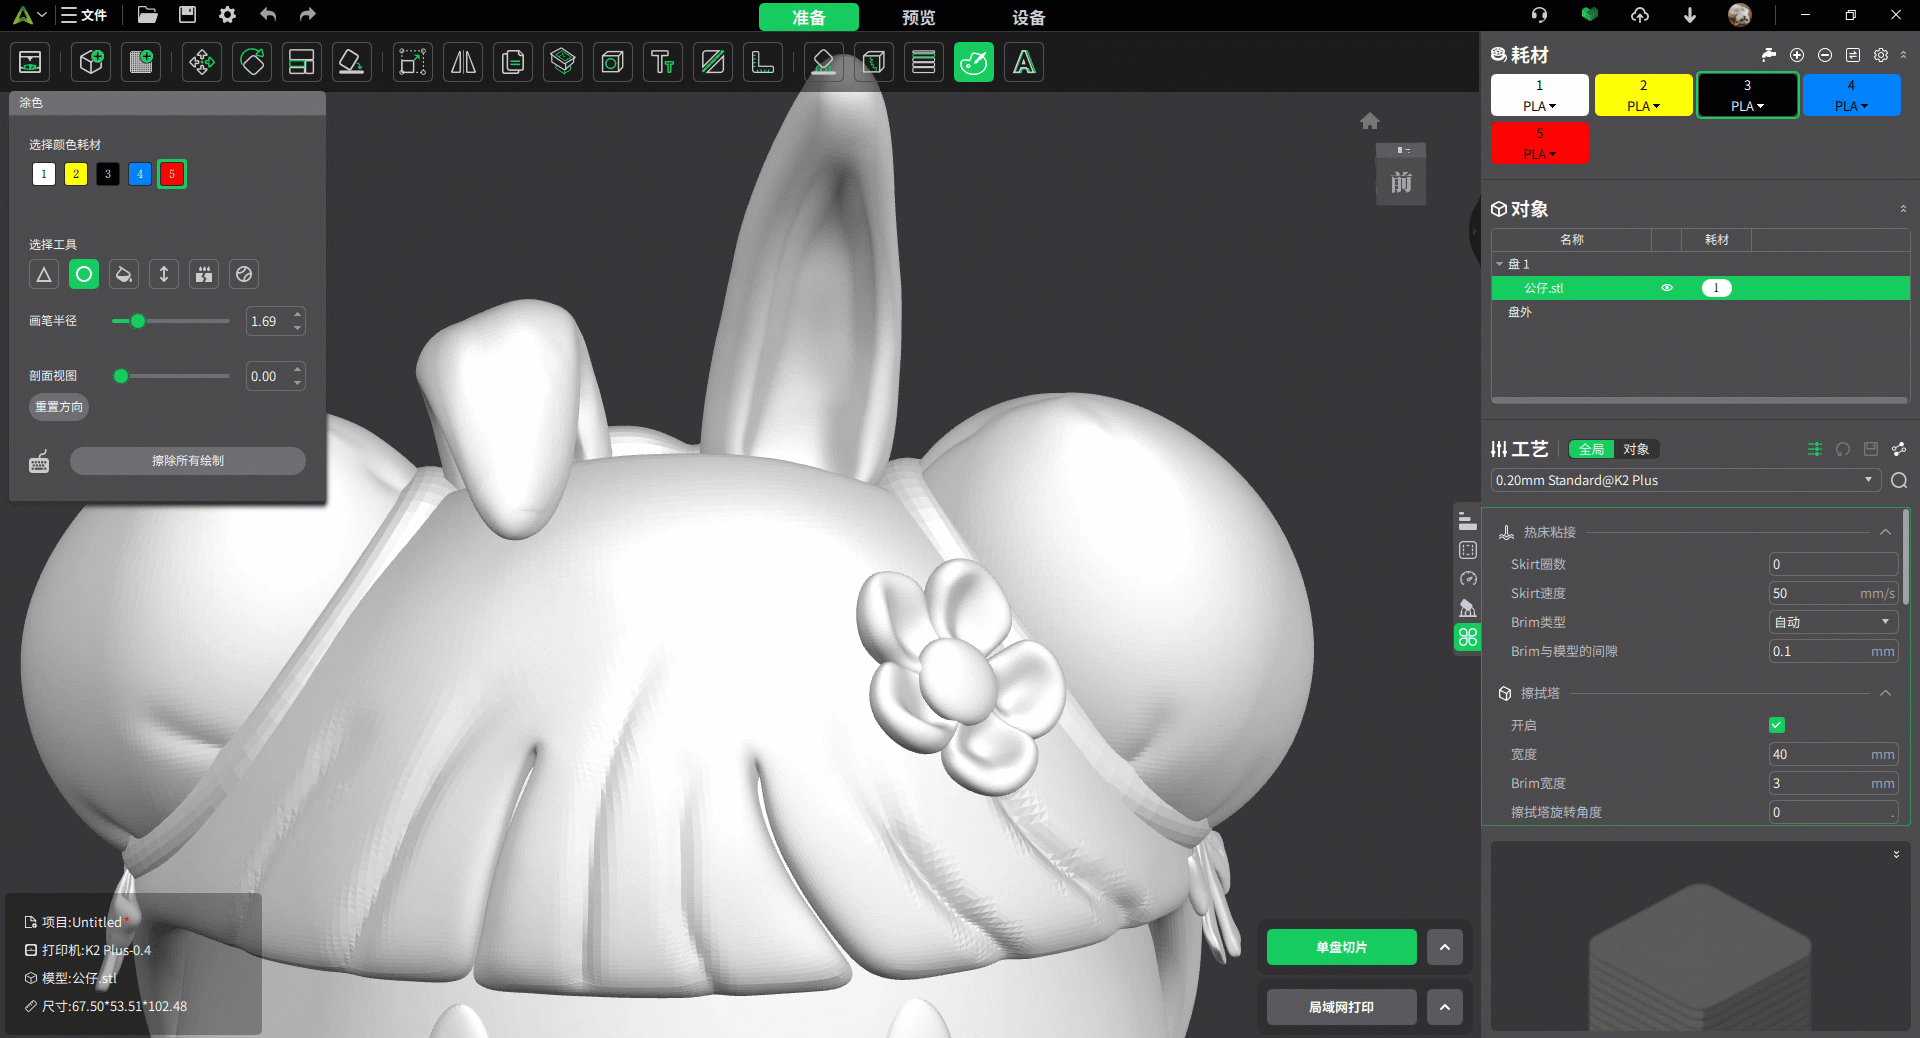Open the project folder icon
This screenshot has width=1920, height=1038.
[147, 15]
